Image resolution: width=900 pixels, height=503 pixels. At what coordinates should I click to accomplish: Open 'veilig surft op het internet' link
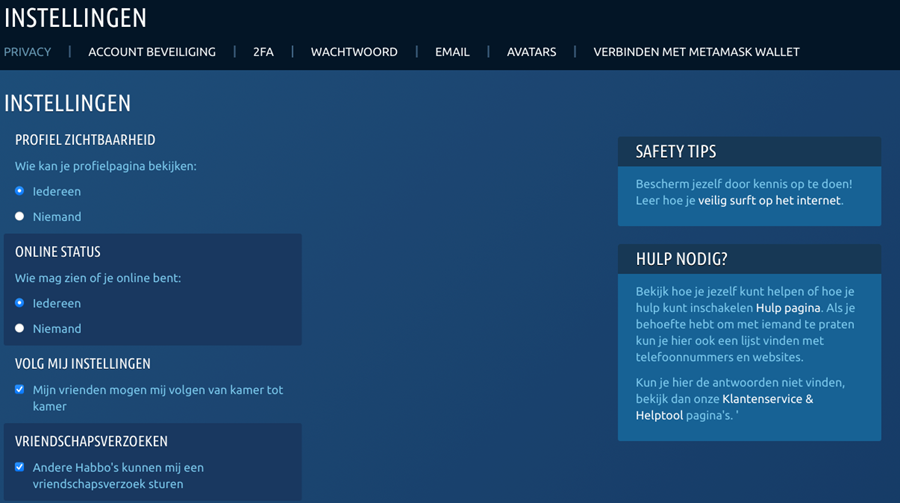point(769,200)
